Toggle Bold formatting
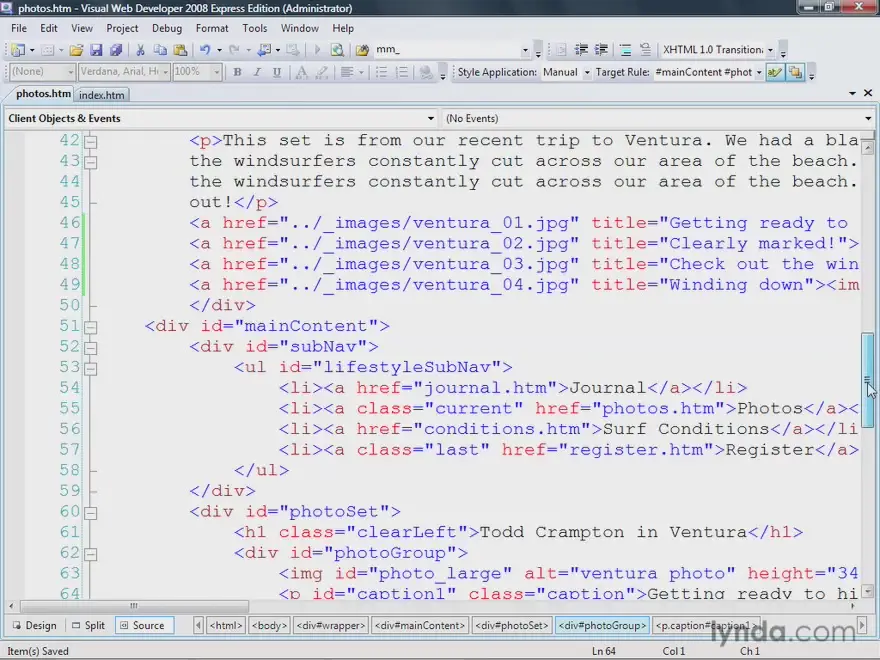The height and width of the screenshot is (660, 880). (237, 72)
